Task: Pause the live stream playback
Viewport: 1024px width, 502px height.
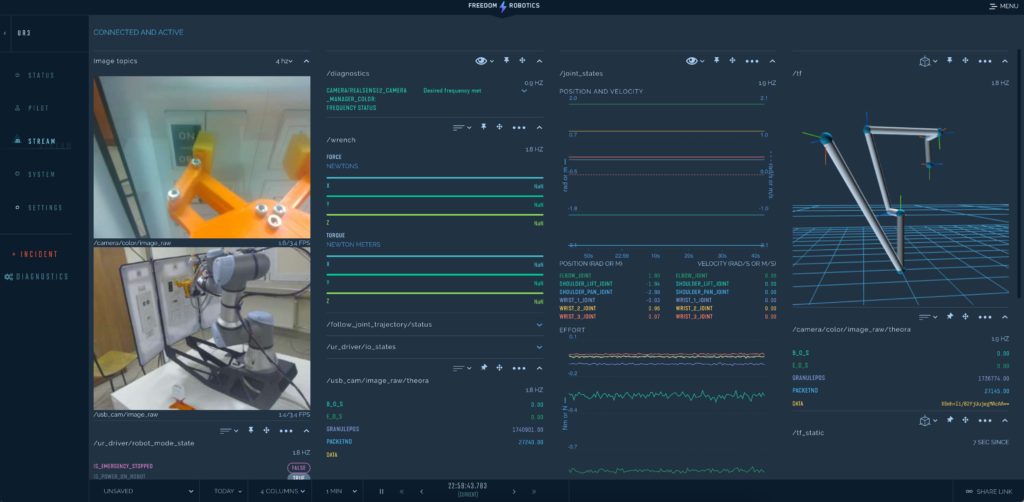Action: [381, 491]
